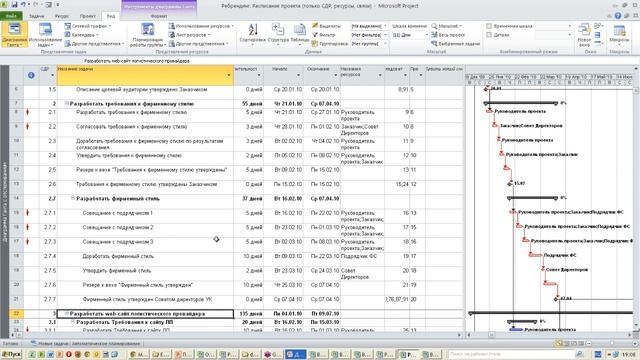Viewport: 640px width, 360px height.
Task: Open the Диаграмма Ганта view button
Action: (14, 34)
